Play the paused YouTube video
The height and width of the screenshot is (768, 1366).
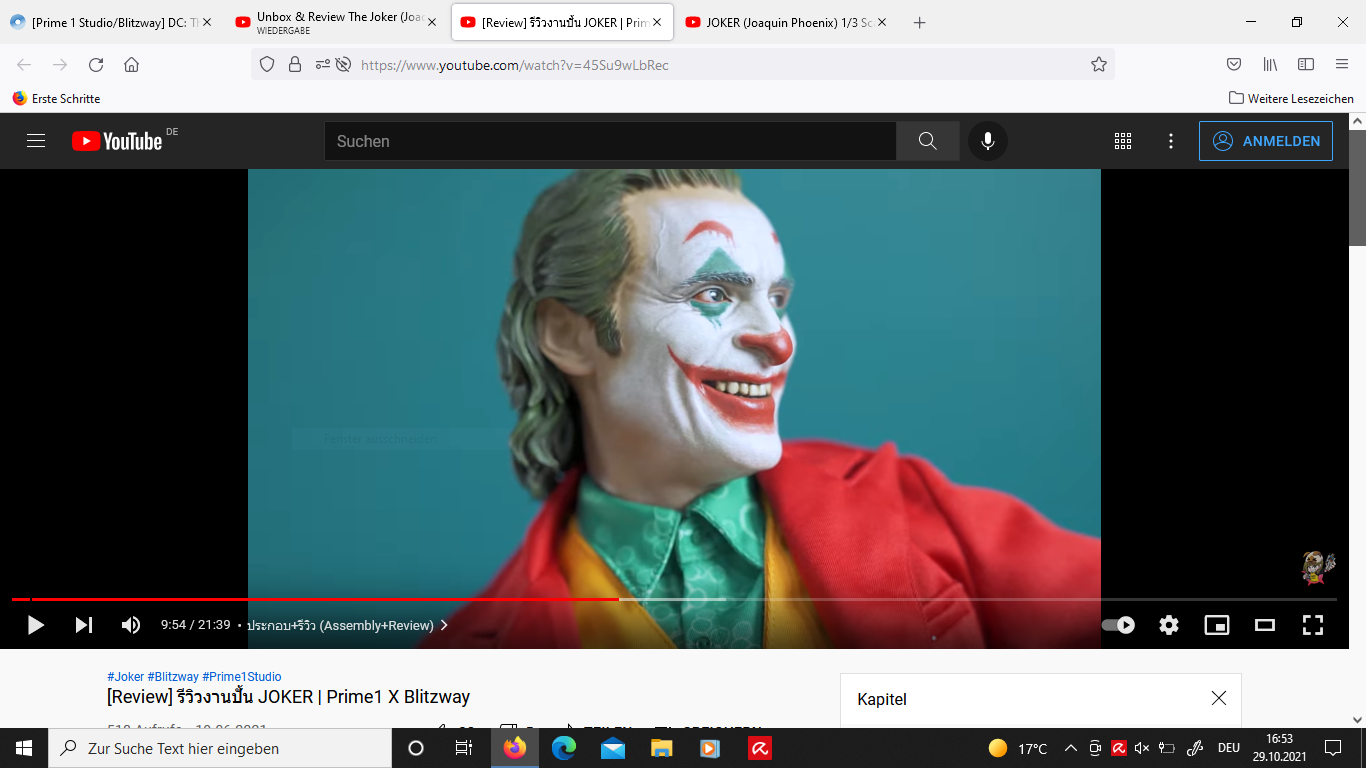tap(36, 625)
